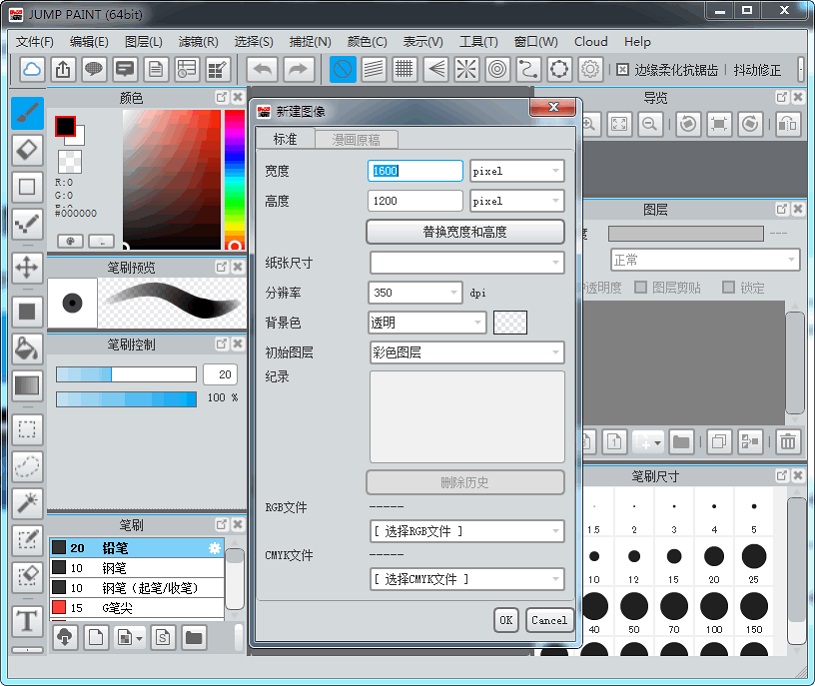Switch to the 漫画原稿 tab
Image resolution: width=815 pixels, height=686 pixels.
point(355,139)
